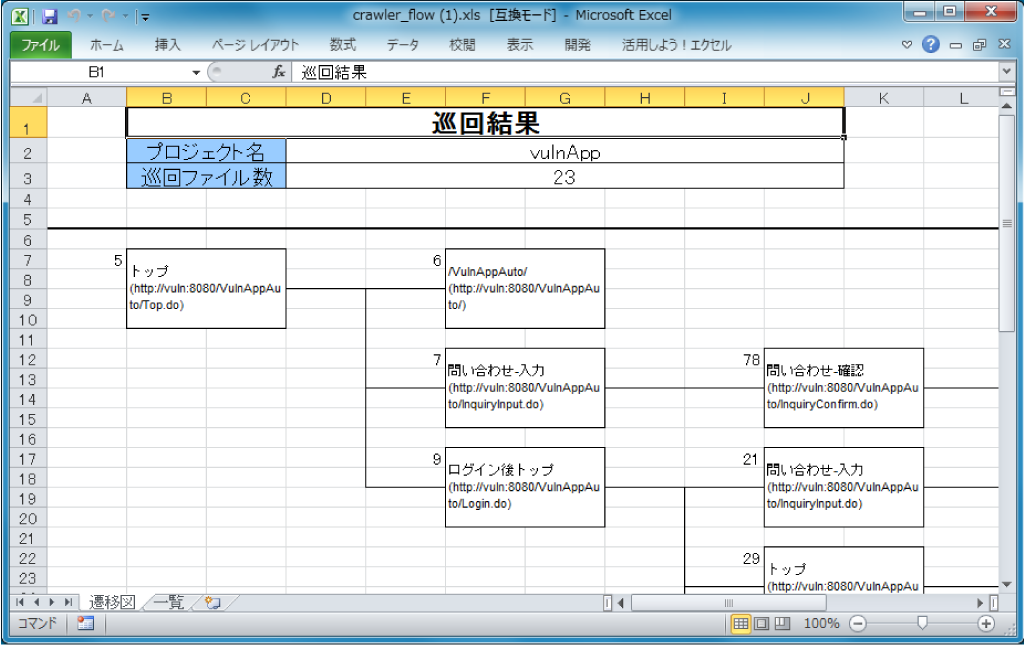Switch to the 数式 ribbon tab

point(342,45)
